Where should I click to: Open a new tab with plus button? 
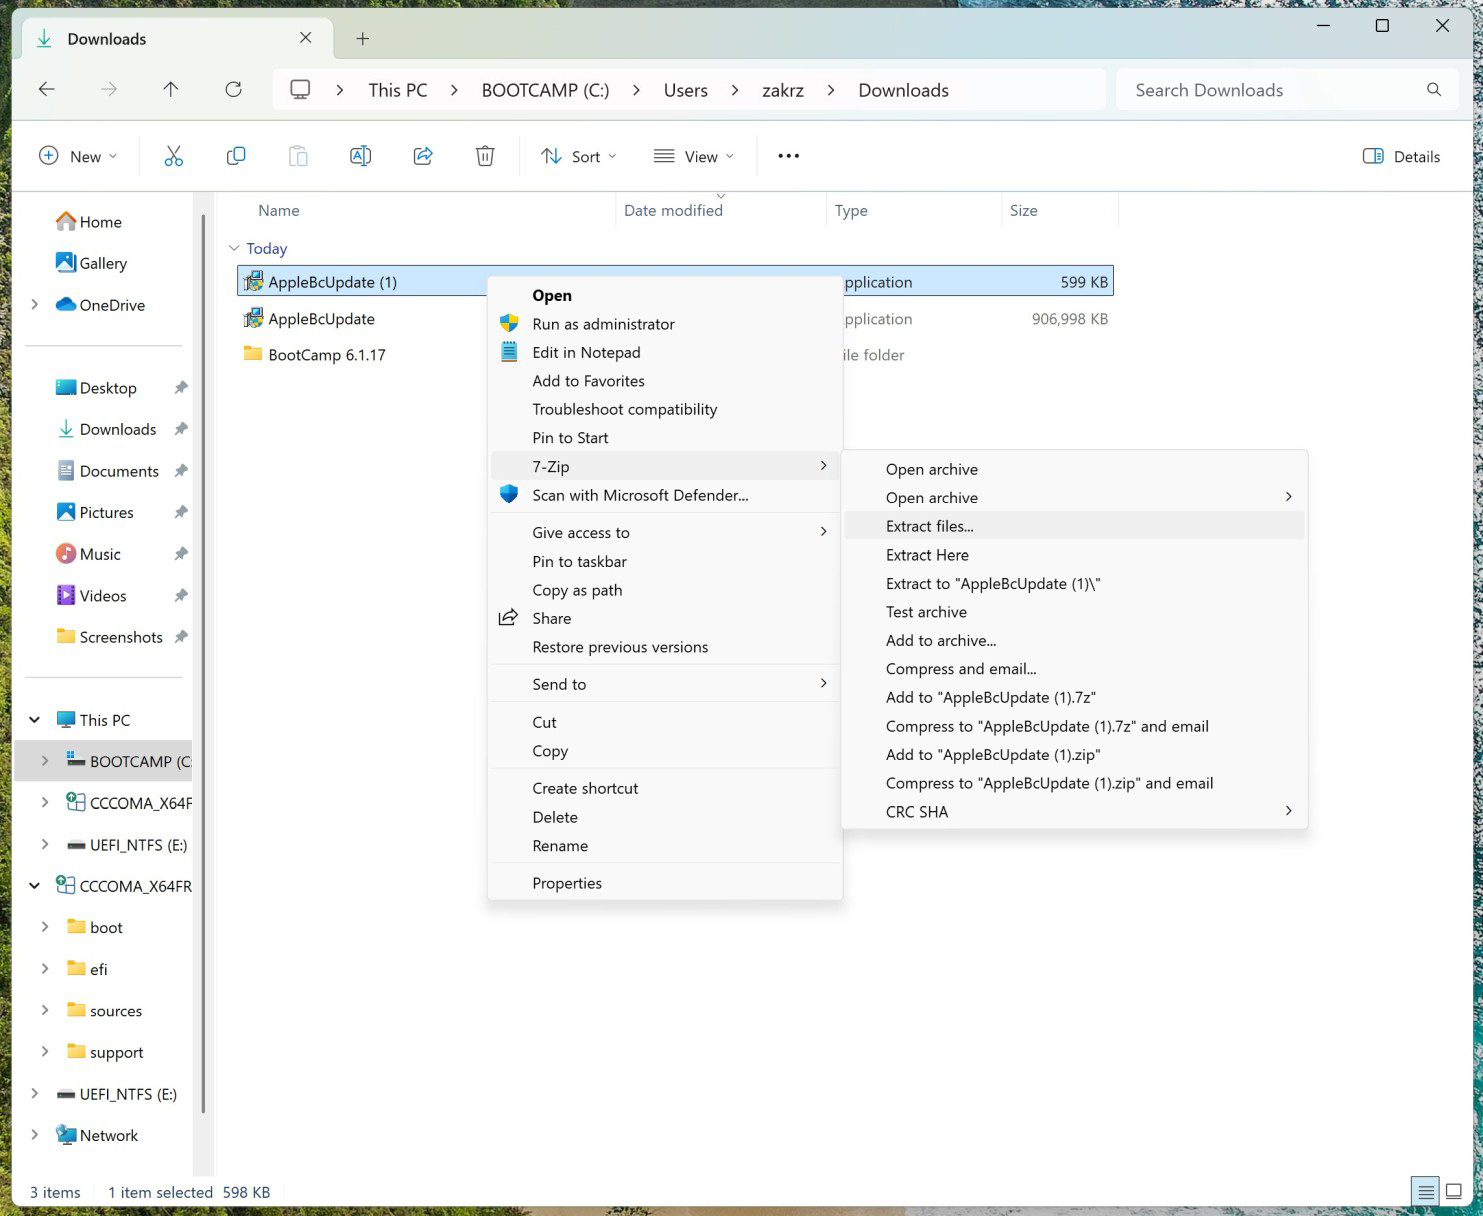363,39
